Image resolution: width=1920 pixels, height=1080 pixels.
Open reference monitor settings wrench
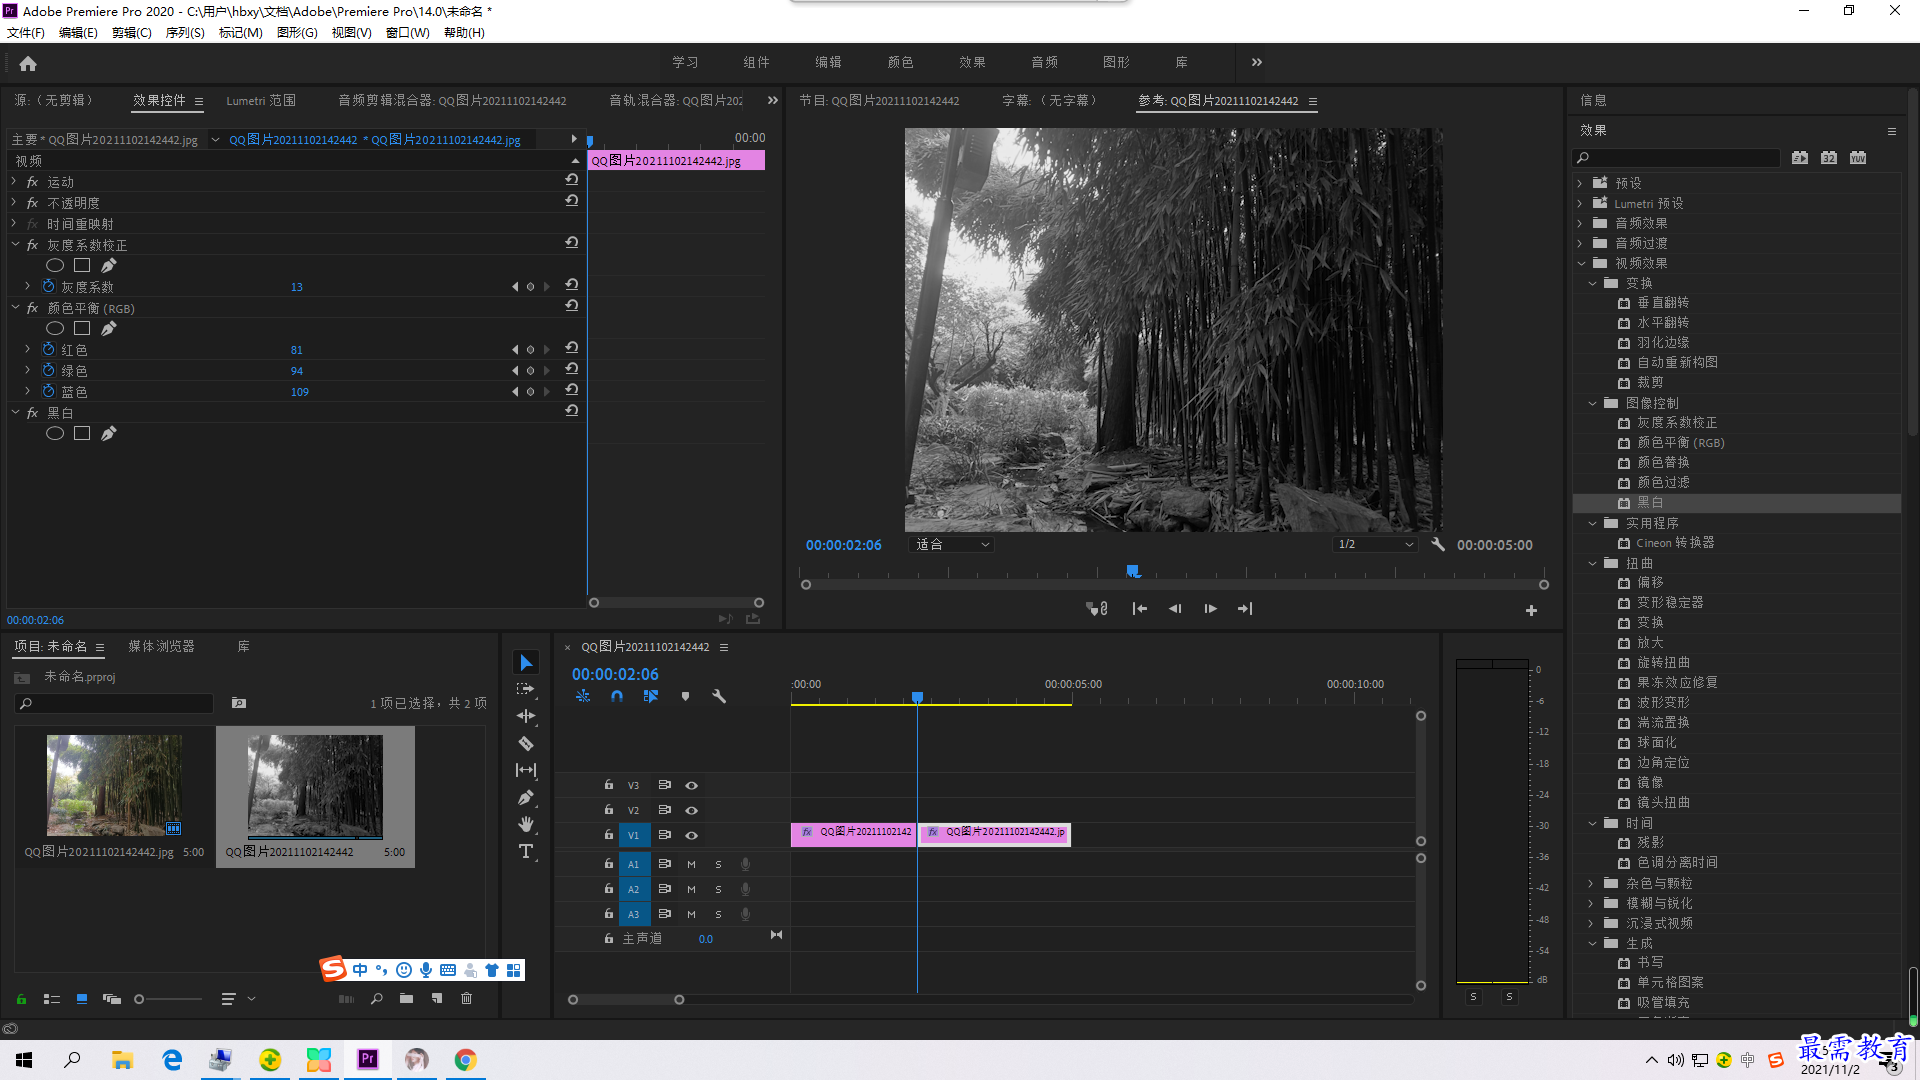[x=1438, y=545]
